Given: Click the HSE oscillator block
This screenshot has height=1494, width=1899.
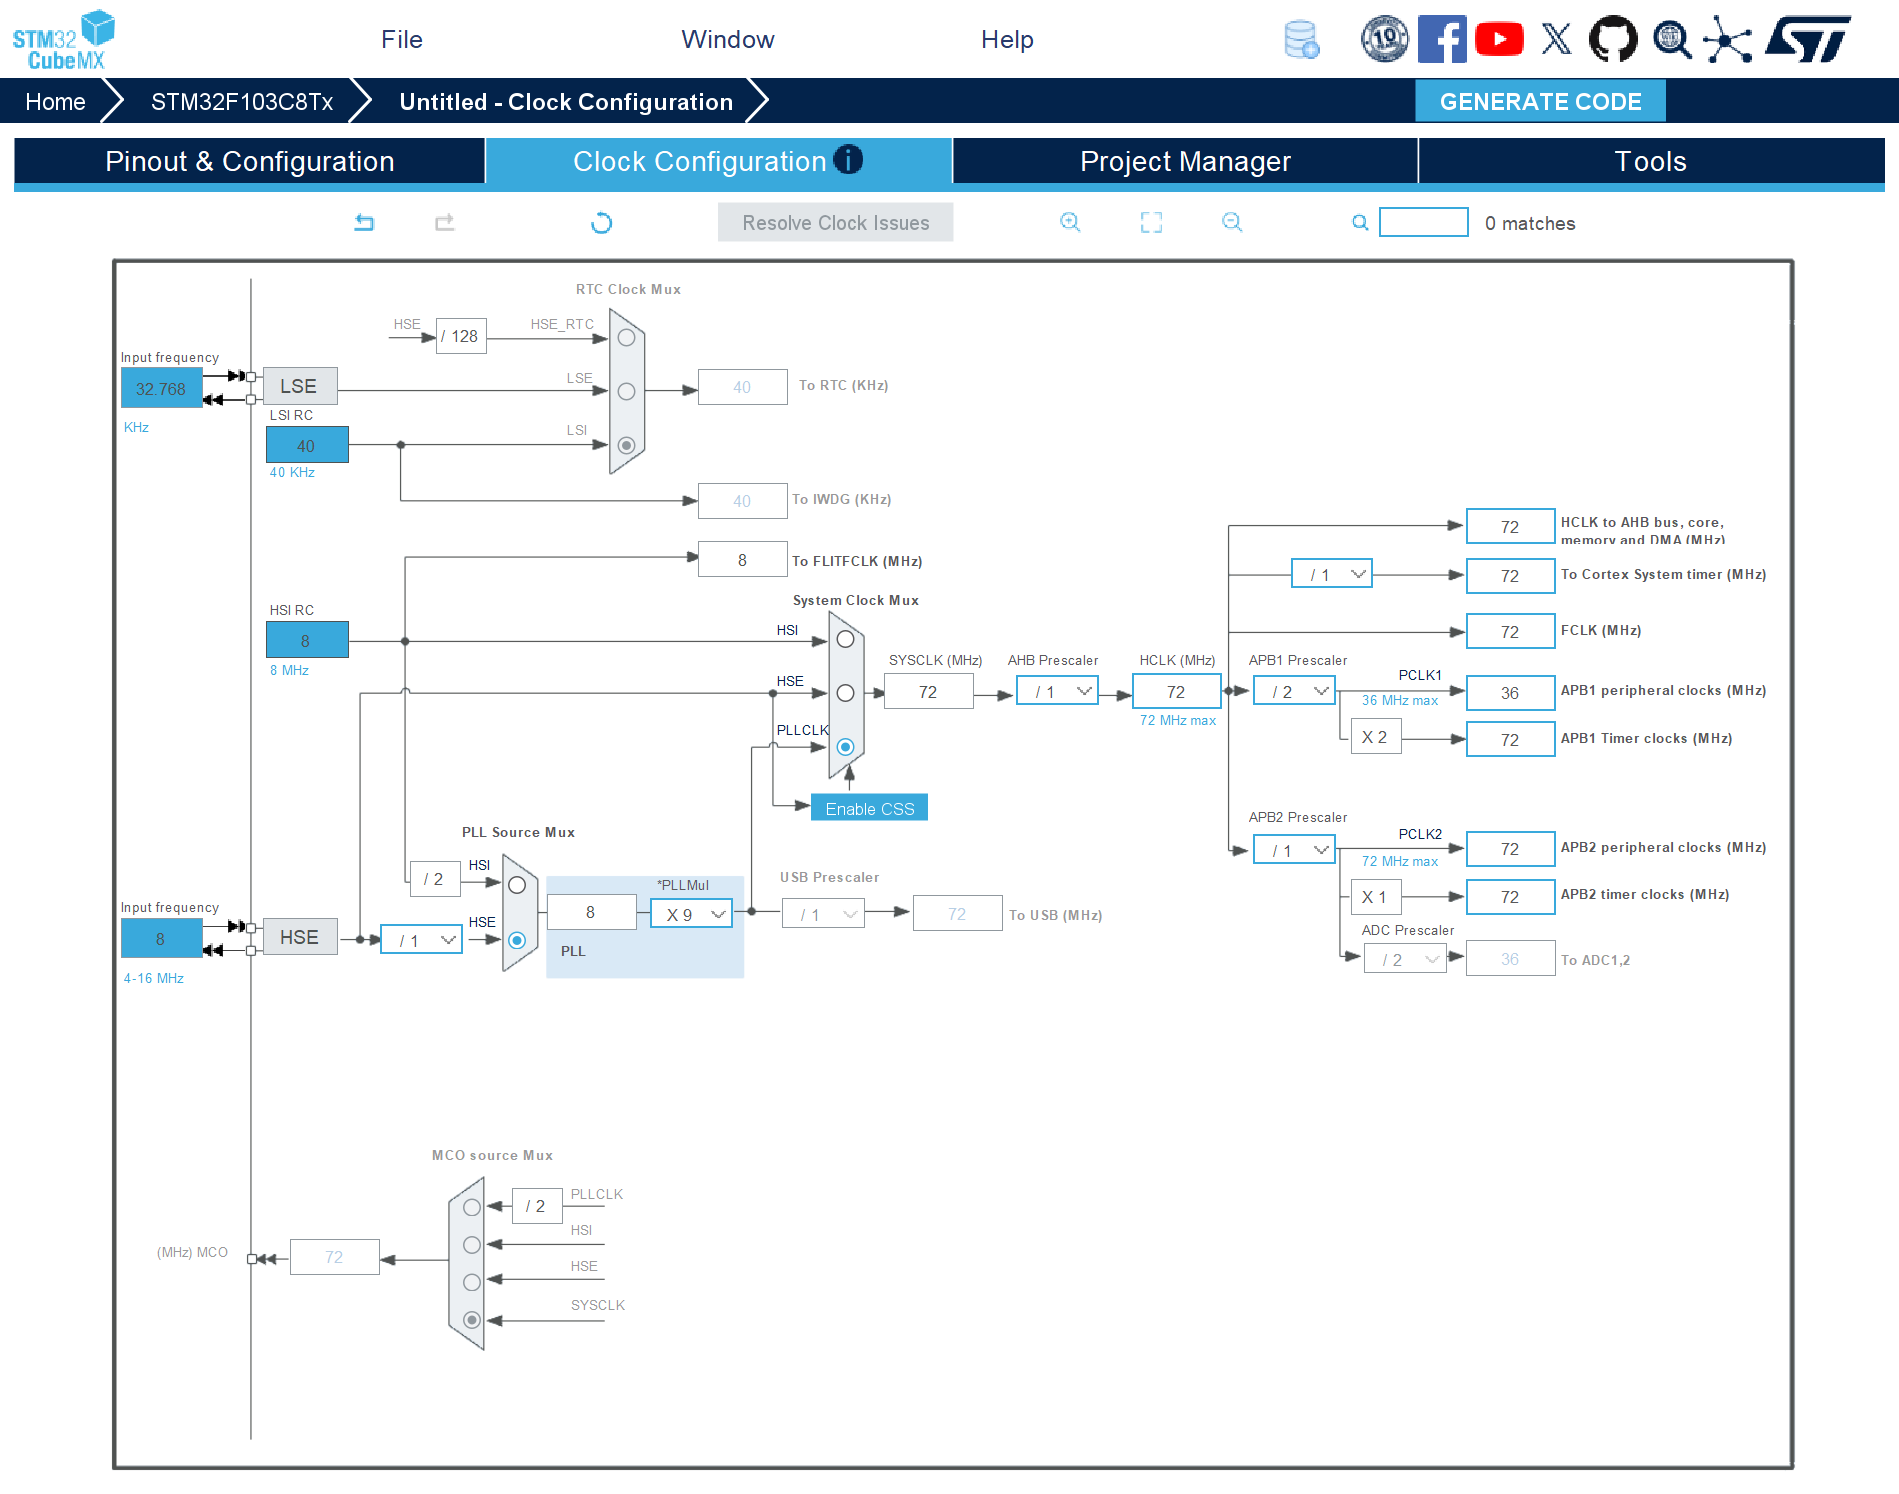Looking at the screenshot, I should [x=299, y=937].
